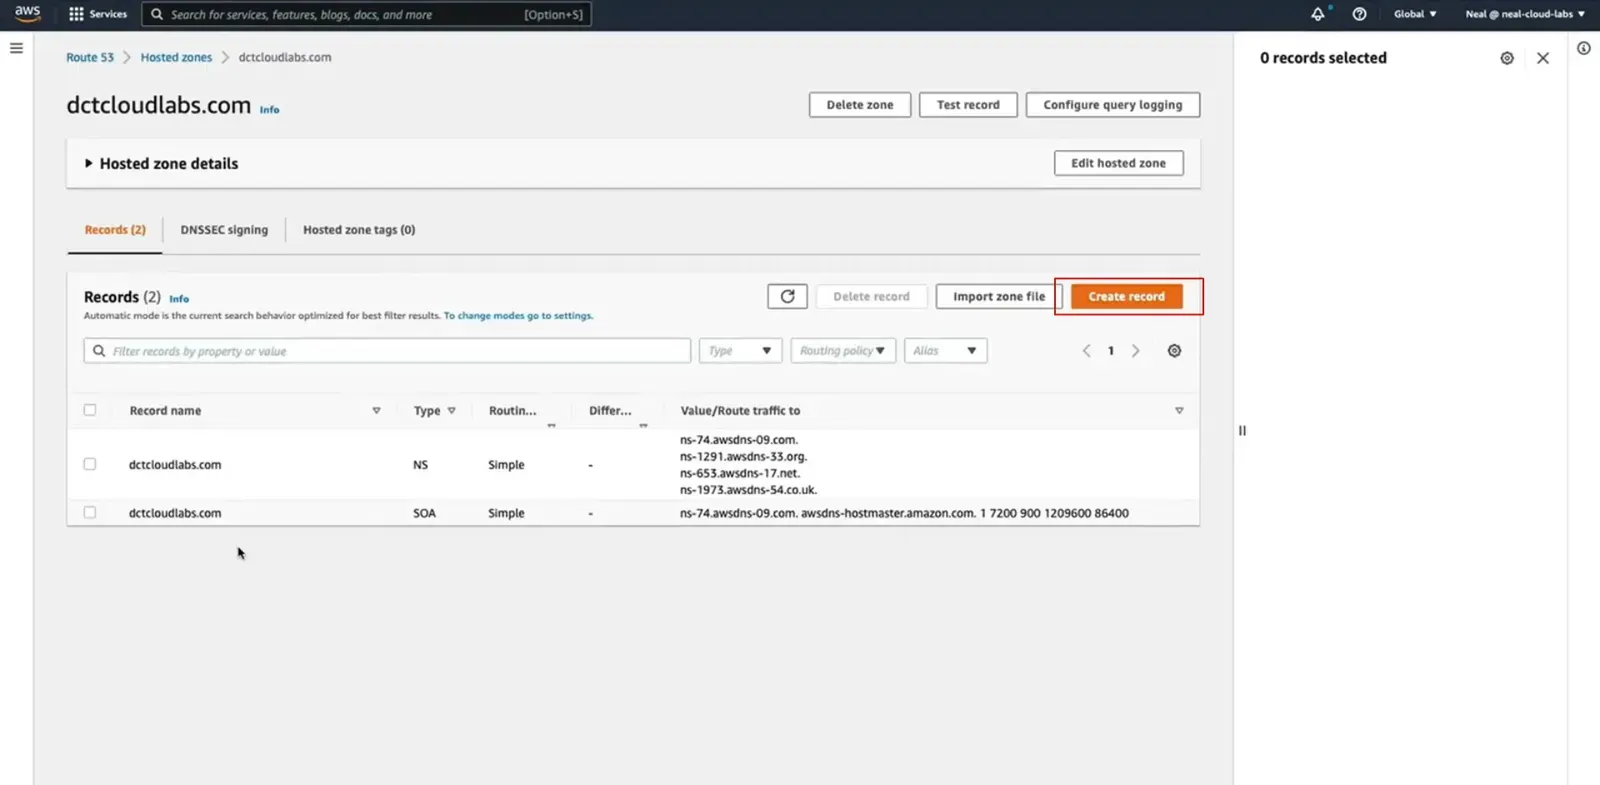Select the SOA record checkbox
This screenshot has height=785, width=1600.
(90, 512)
